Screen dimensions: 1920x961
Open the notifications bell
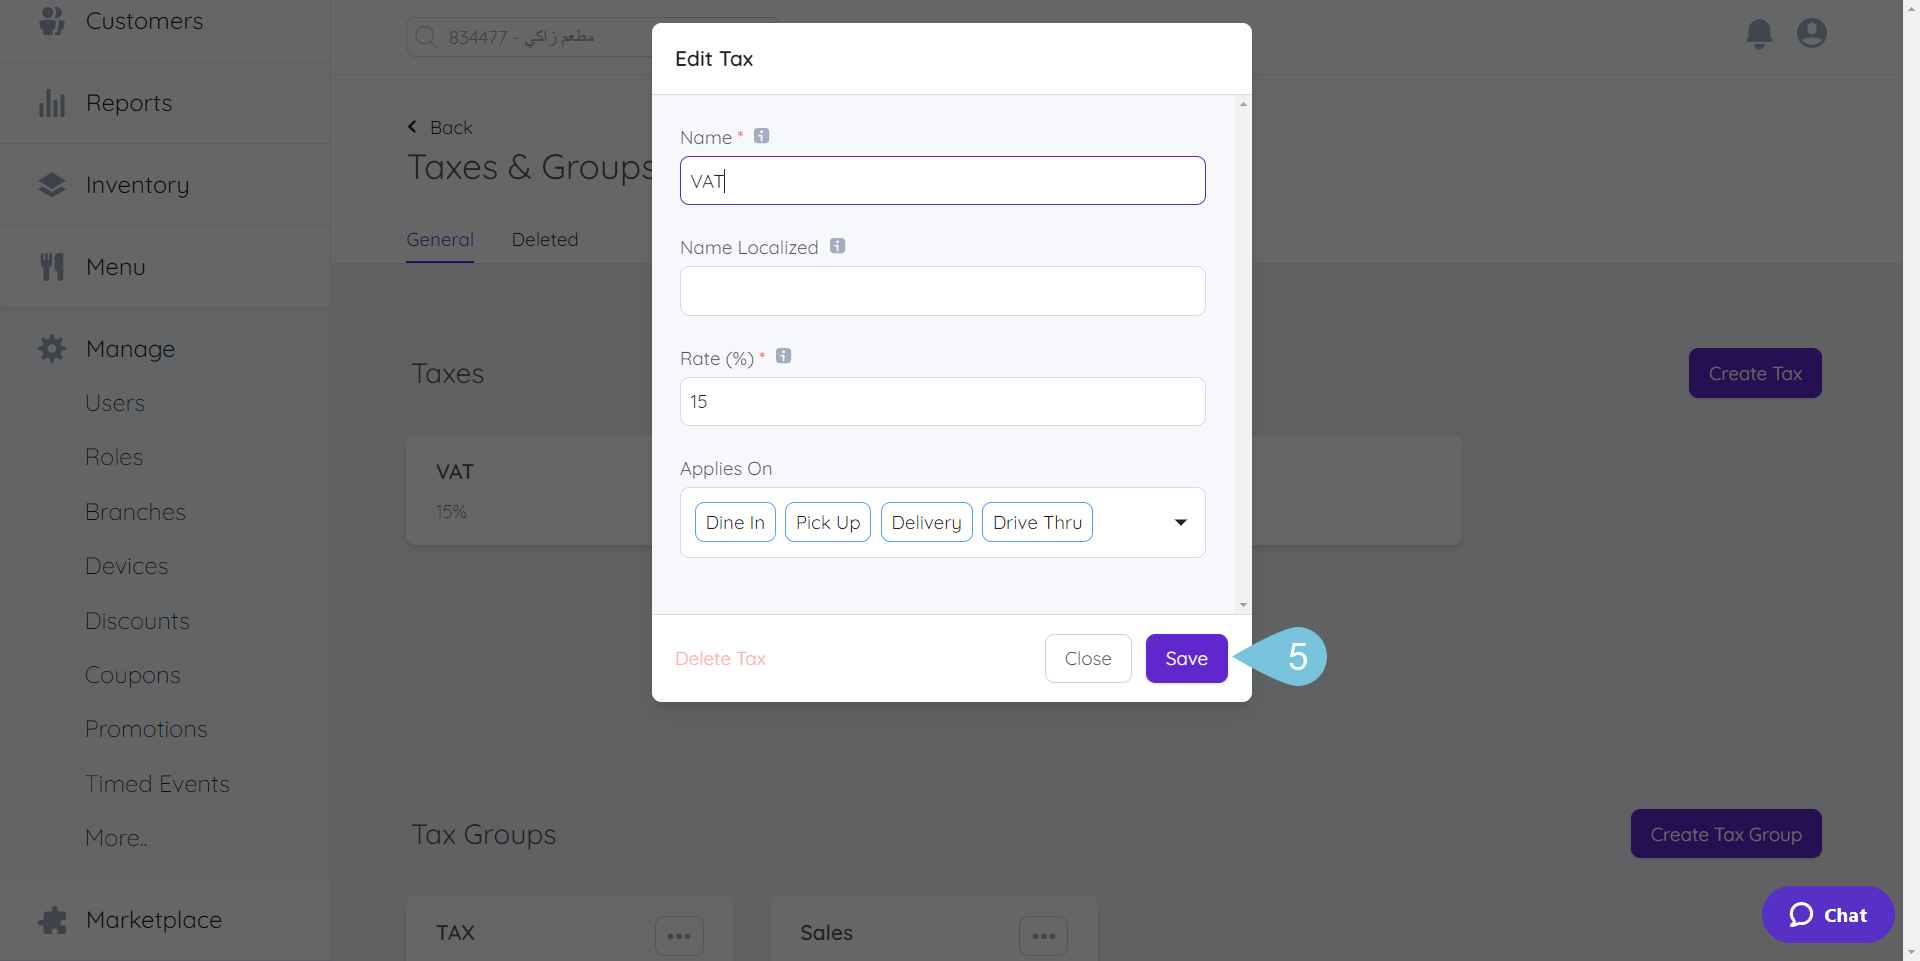1759,33
